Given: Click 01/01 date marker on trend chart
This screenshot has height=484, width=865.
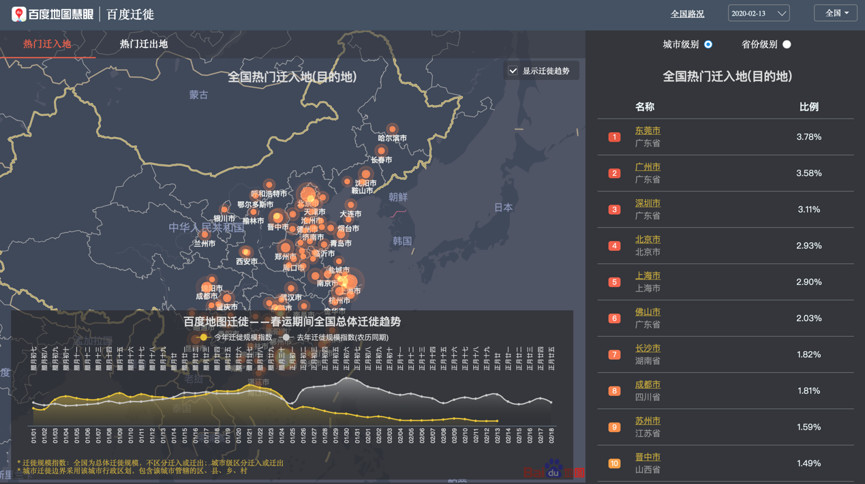Looking at the screenshot, I should point(34,435).
